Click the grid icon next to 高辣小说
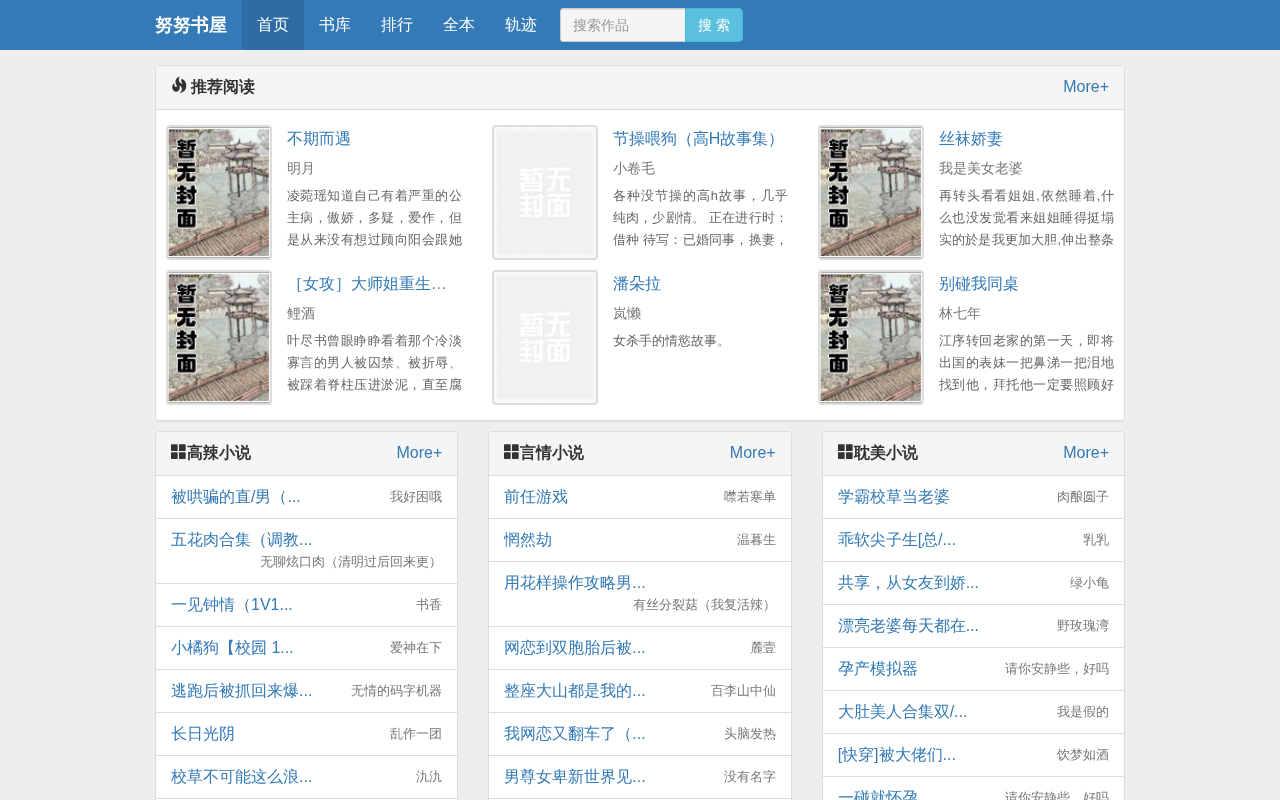This screenshot has width=1280, height=800. [179, 452]
